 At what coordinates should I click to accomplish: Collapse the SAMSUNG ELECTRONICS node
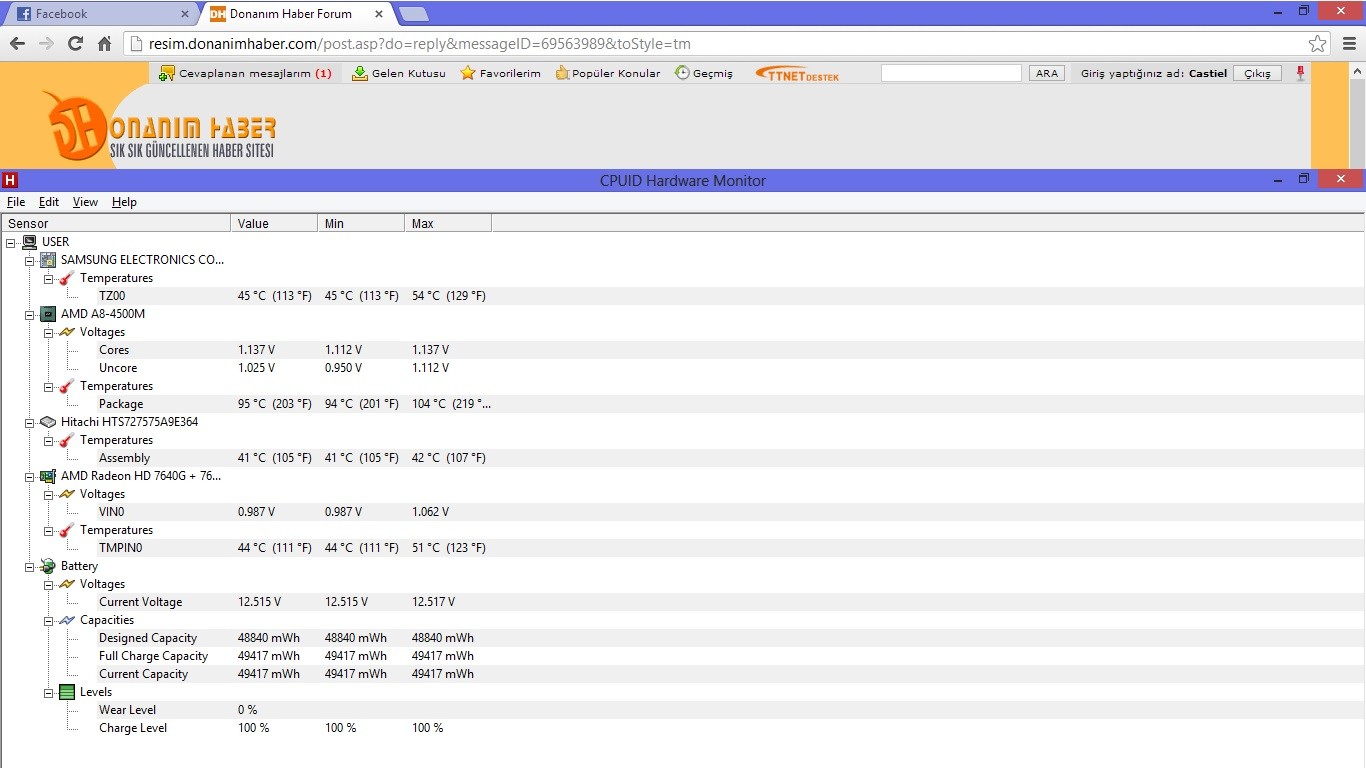point(30,260)
